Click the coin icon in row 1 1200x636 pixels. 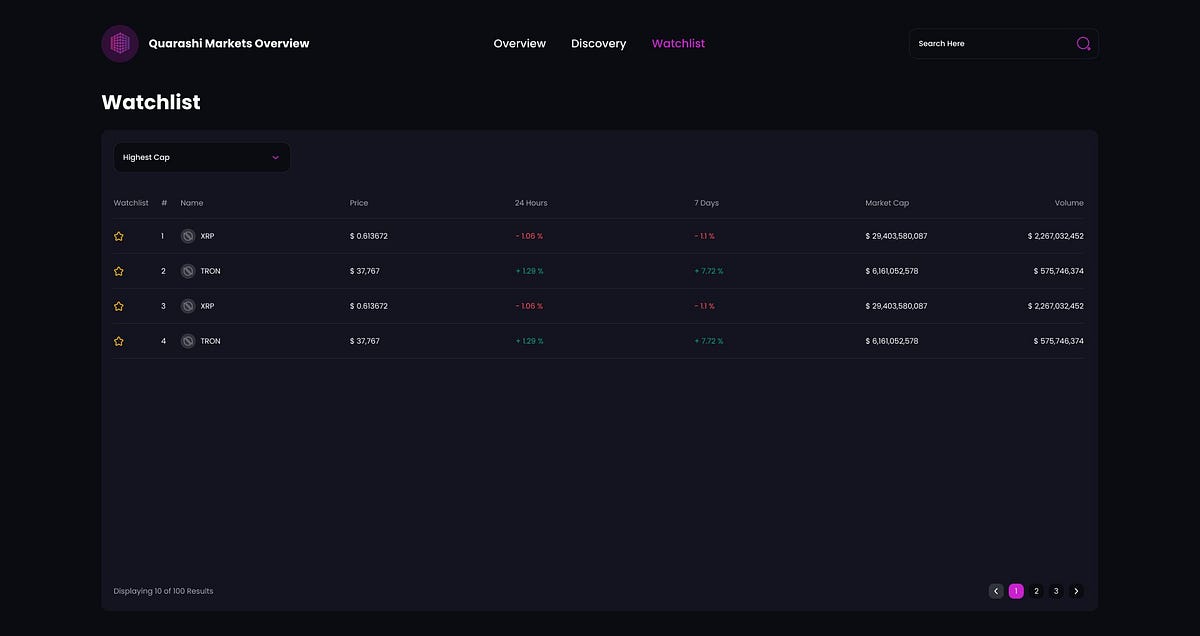click(x=187, y=236)
